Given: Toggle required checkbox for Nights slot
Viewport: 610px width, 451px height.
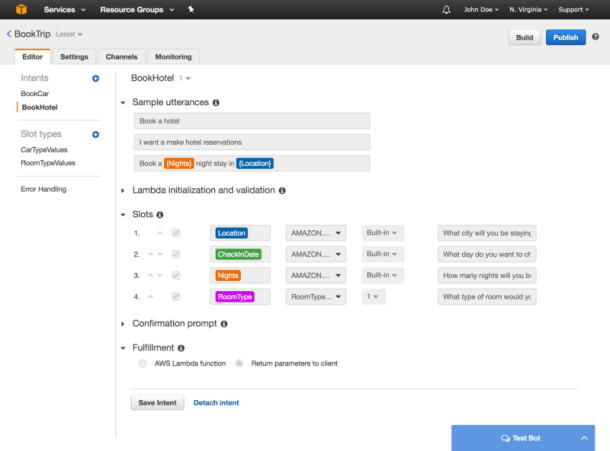Looking at the screenshot, I should pos(176,276).
